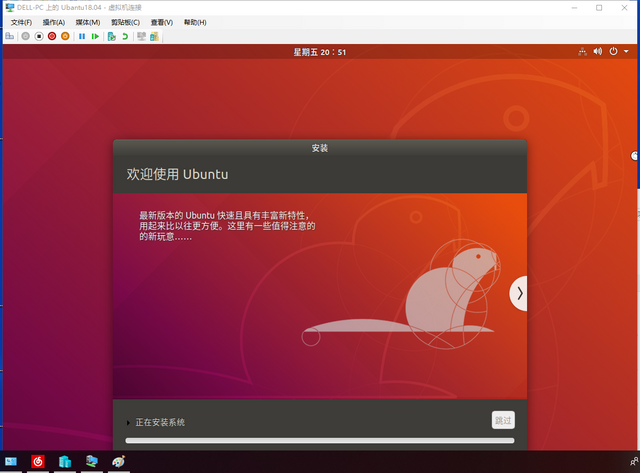Click the Turn Off (black square) toolbar icon
Screen dimensions: 640x473
coord(39,36)
